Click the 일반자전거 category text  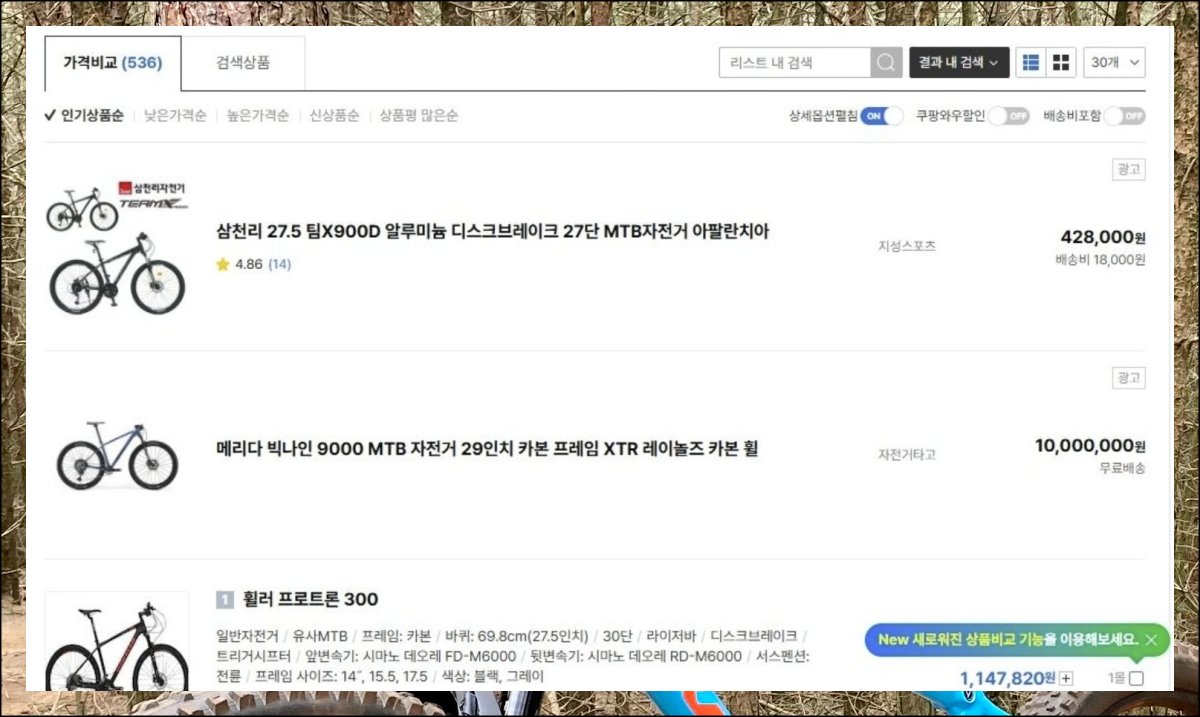click(x=247, y=637)
